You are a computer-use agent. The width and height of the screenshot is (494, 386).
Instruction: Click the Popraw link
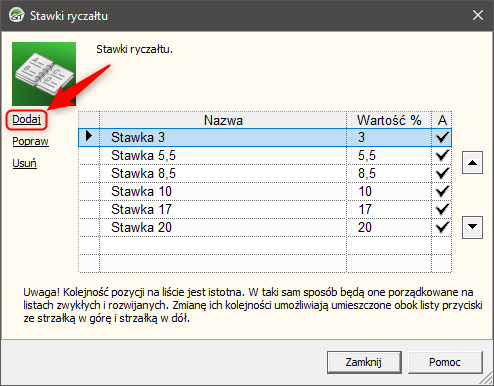[x=30, y=141]
